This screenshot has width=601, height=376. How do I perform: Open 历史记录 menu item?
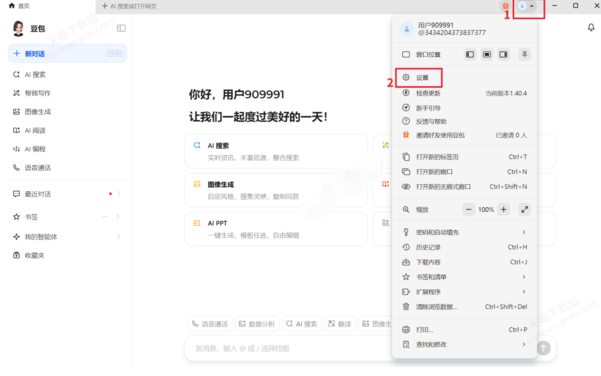[465, 247]
